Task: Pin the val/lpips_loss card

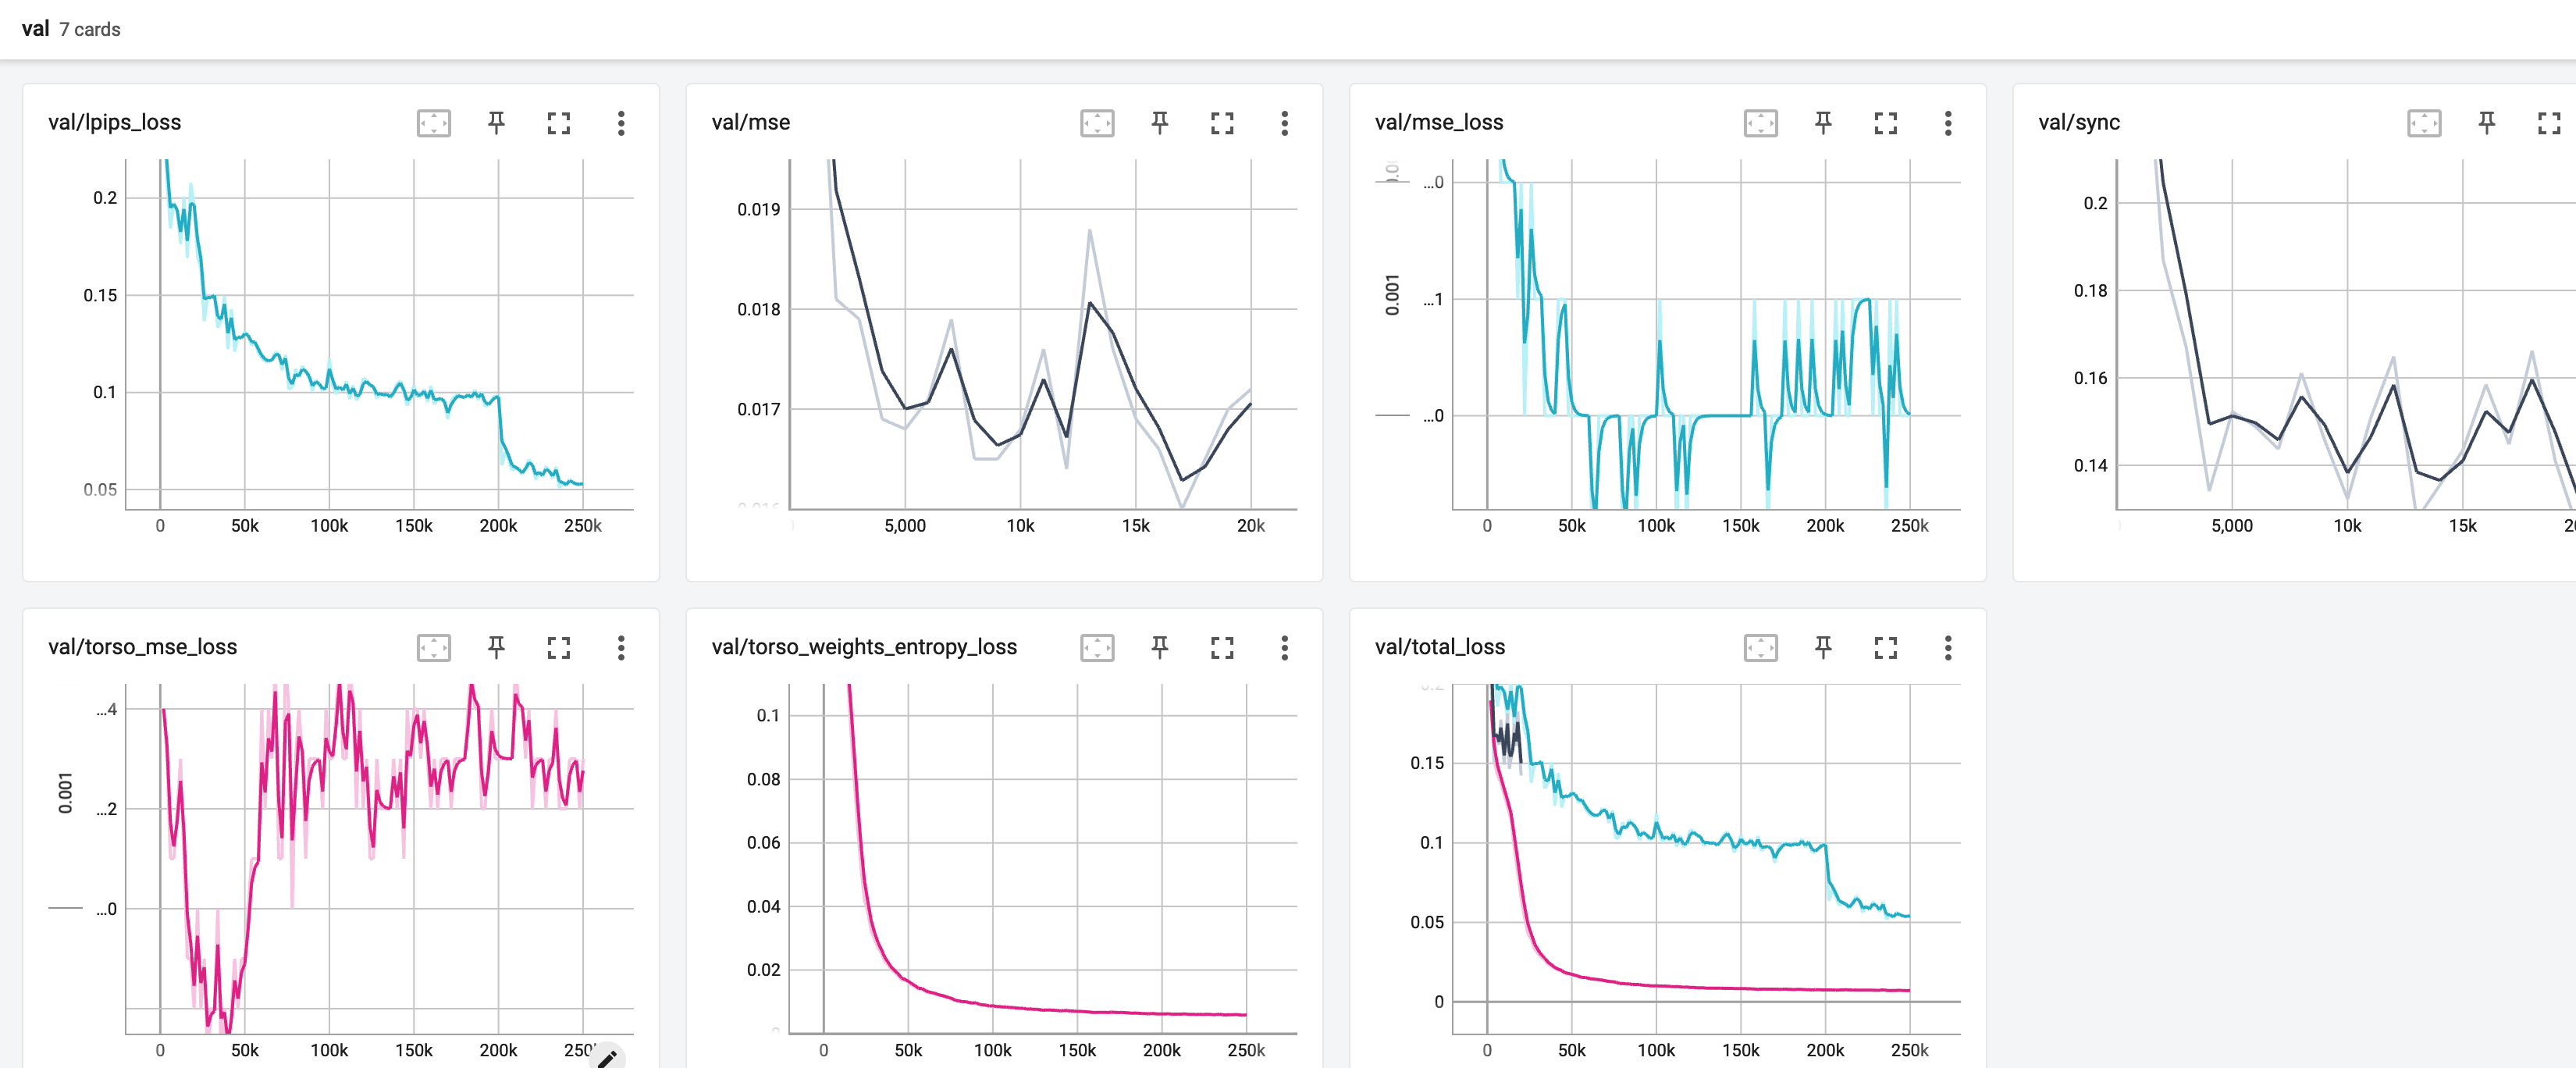Action: click(496, 123)
